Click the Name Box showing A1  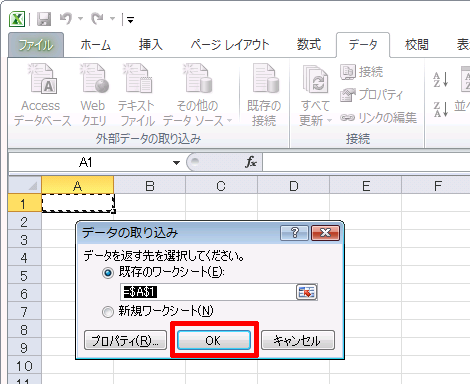point(89,162)
